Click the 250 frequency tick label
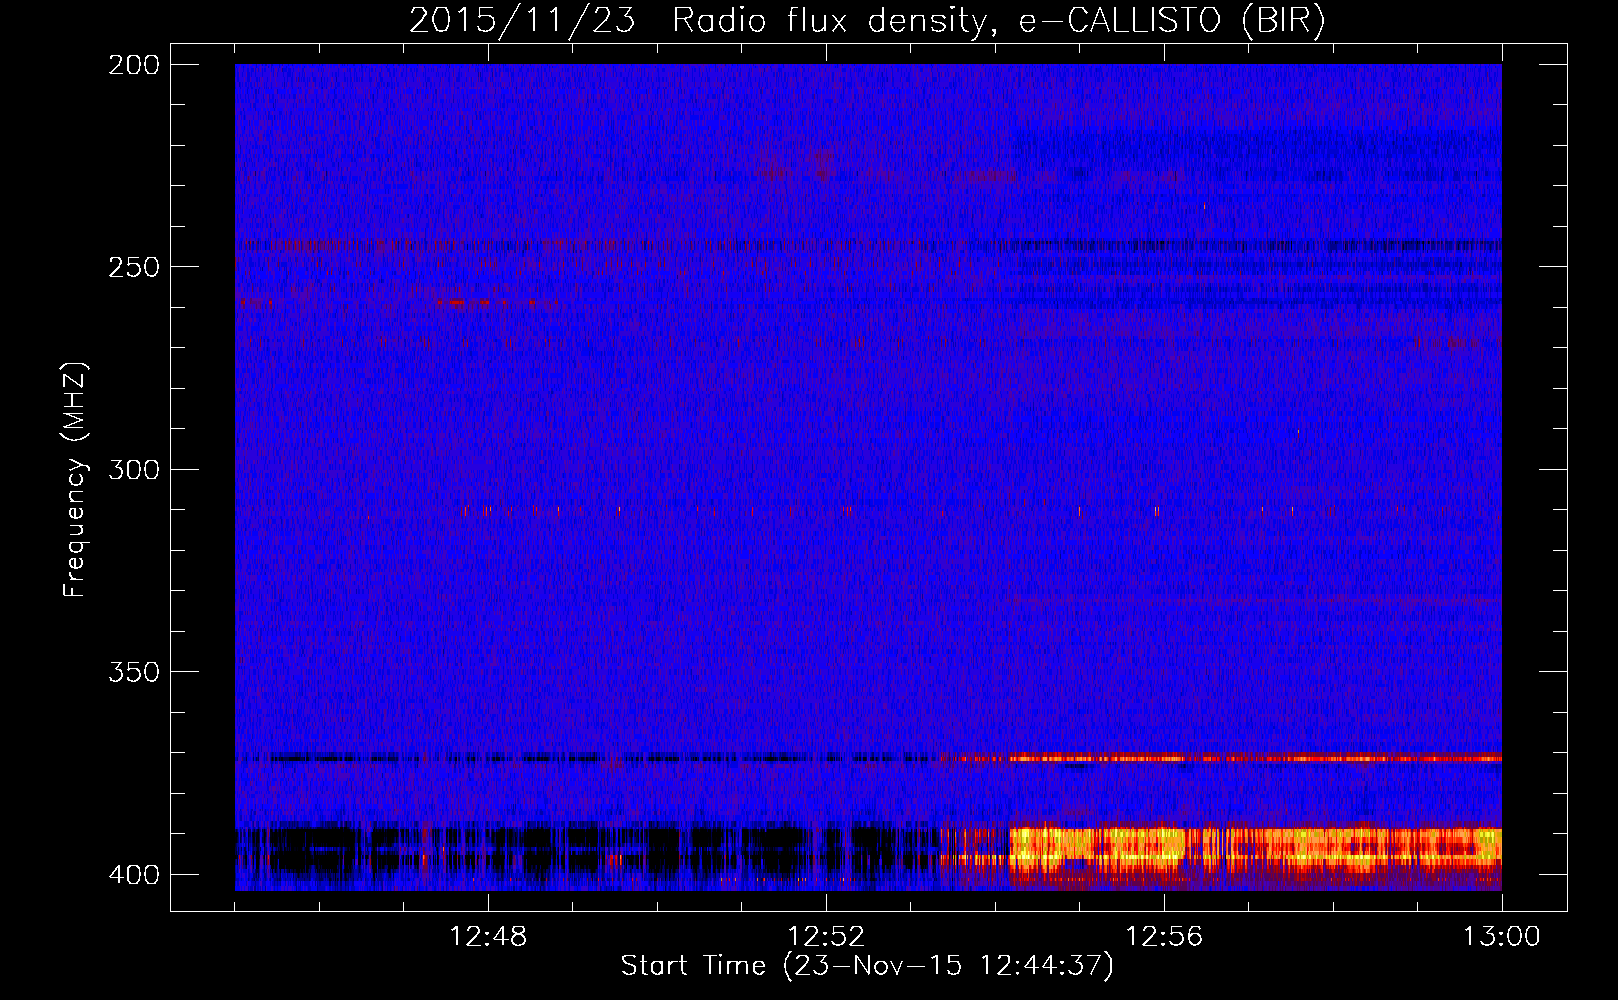This screenshot has width=1618, height=1000. [x=134, y=267]
